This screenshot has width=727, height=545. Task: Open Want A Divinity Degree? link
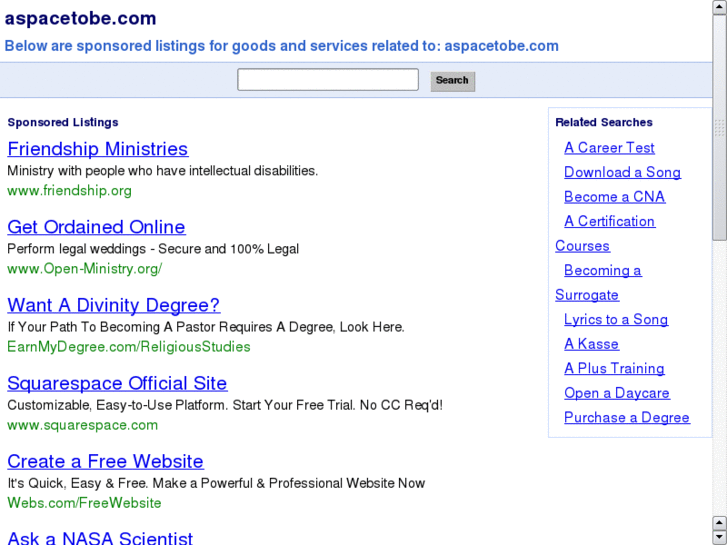coord(114,305)
